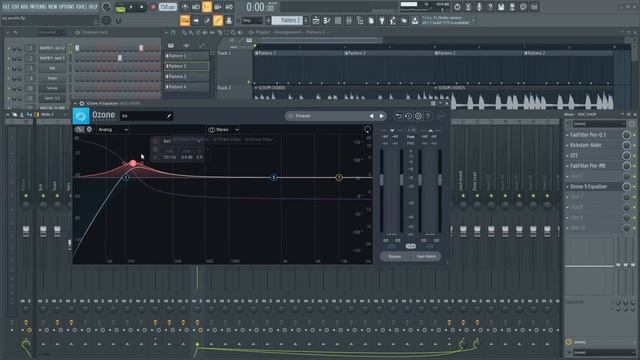The width and height of the screenshot is (640, 360).
Task: Click the tempo display showing 150
Action: click(x=167, y=7)
